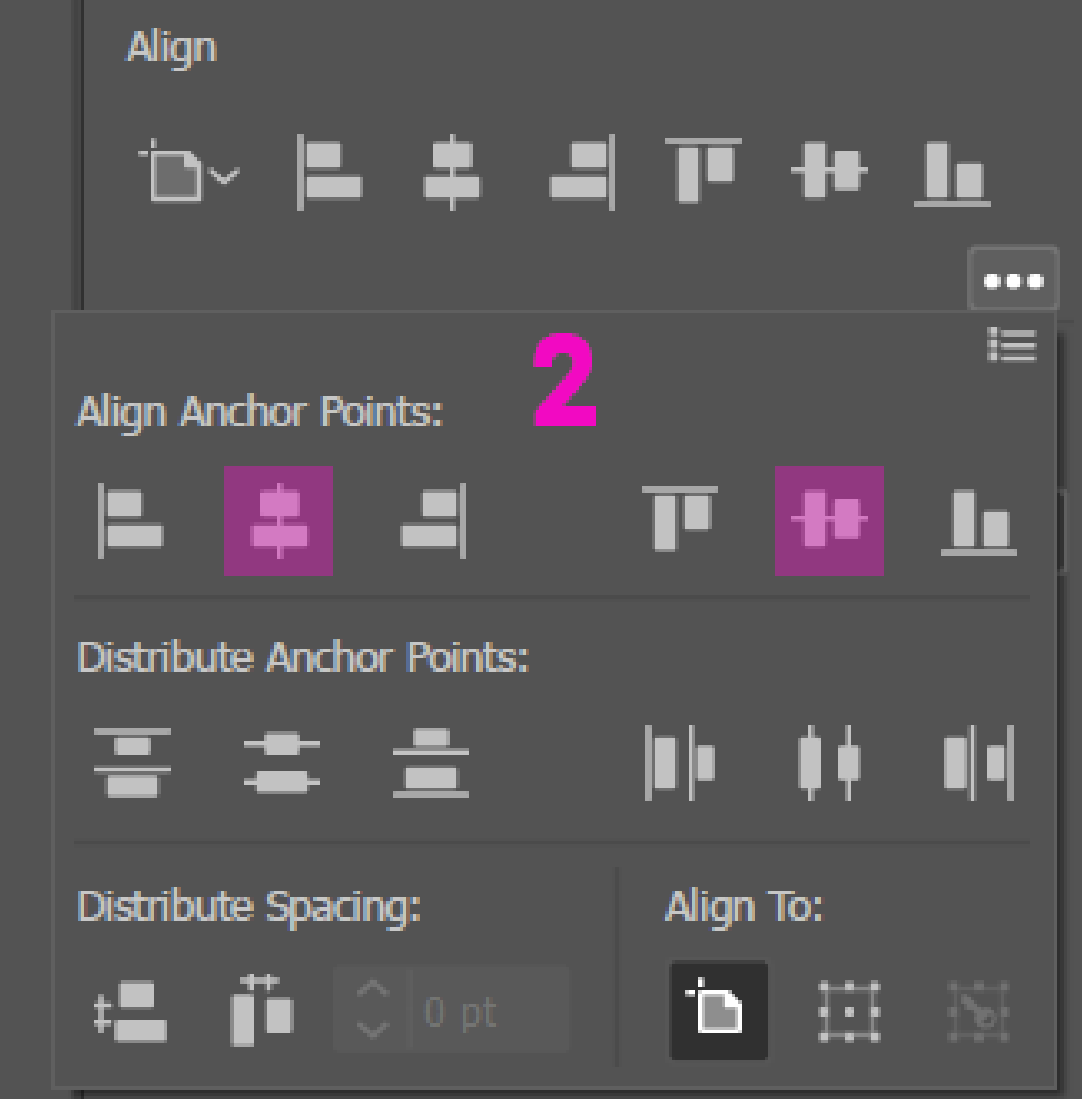Open the panel options list menu icon
Image resolution: width=1082 pixels, height=1099 pixels.
(x=1013, y=345)
